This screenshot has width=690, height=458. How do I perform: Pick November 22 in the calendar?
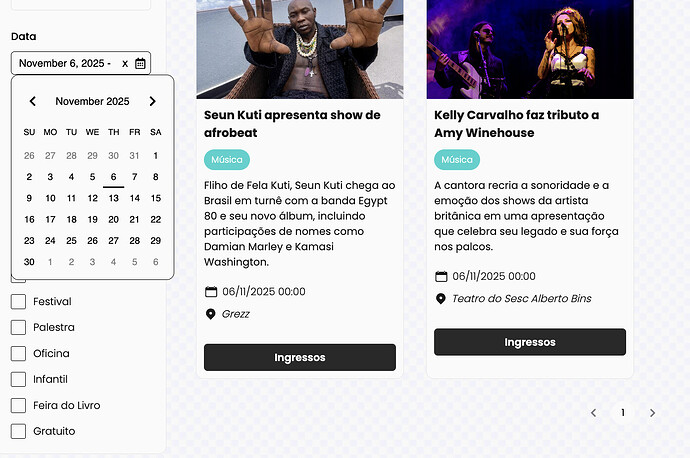[x=156, y=220]
